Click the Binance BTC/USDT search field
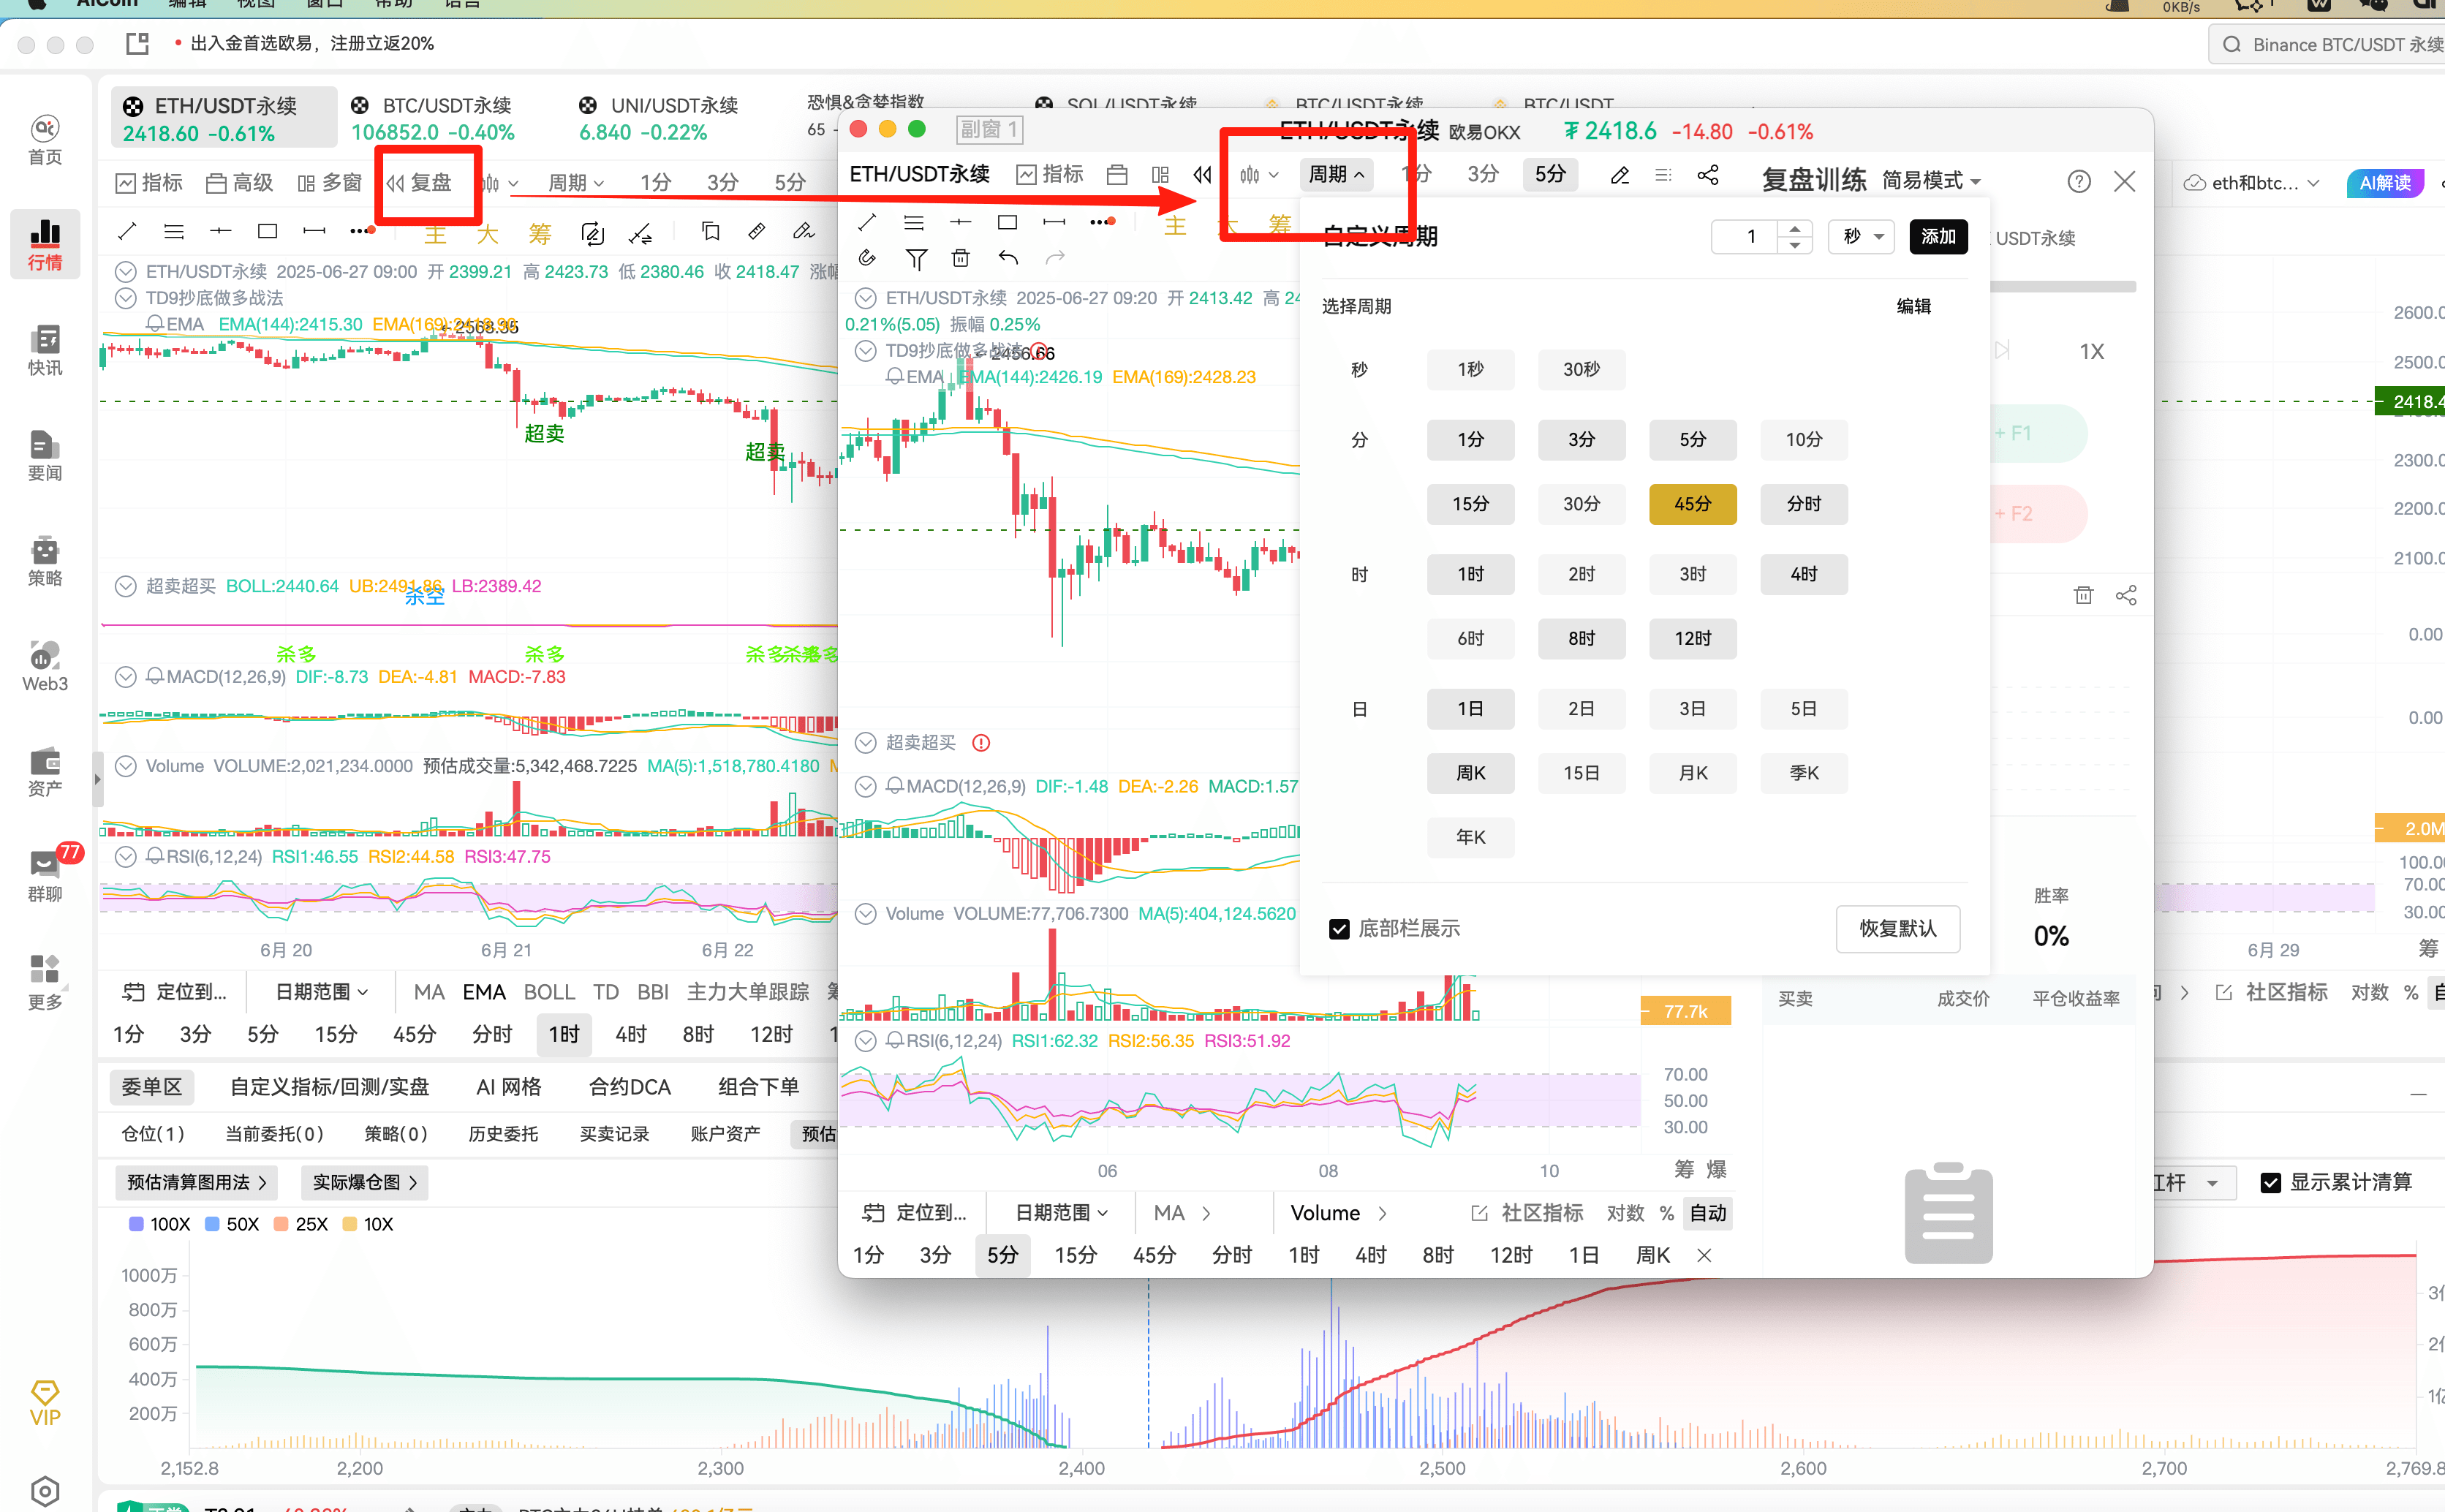Image resolution: width=2445 pixels, height=1512 pixels. point(2326,45)
